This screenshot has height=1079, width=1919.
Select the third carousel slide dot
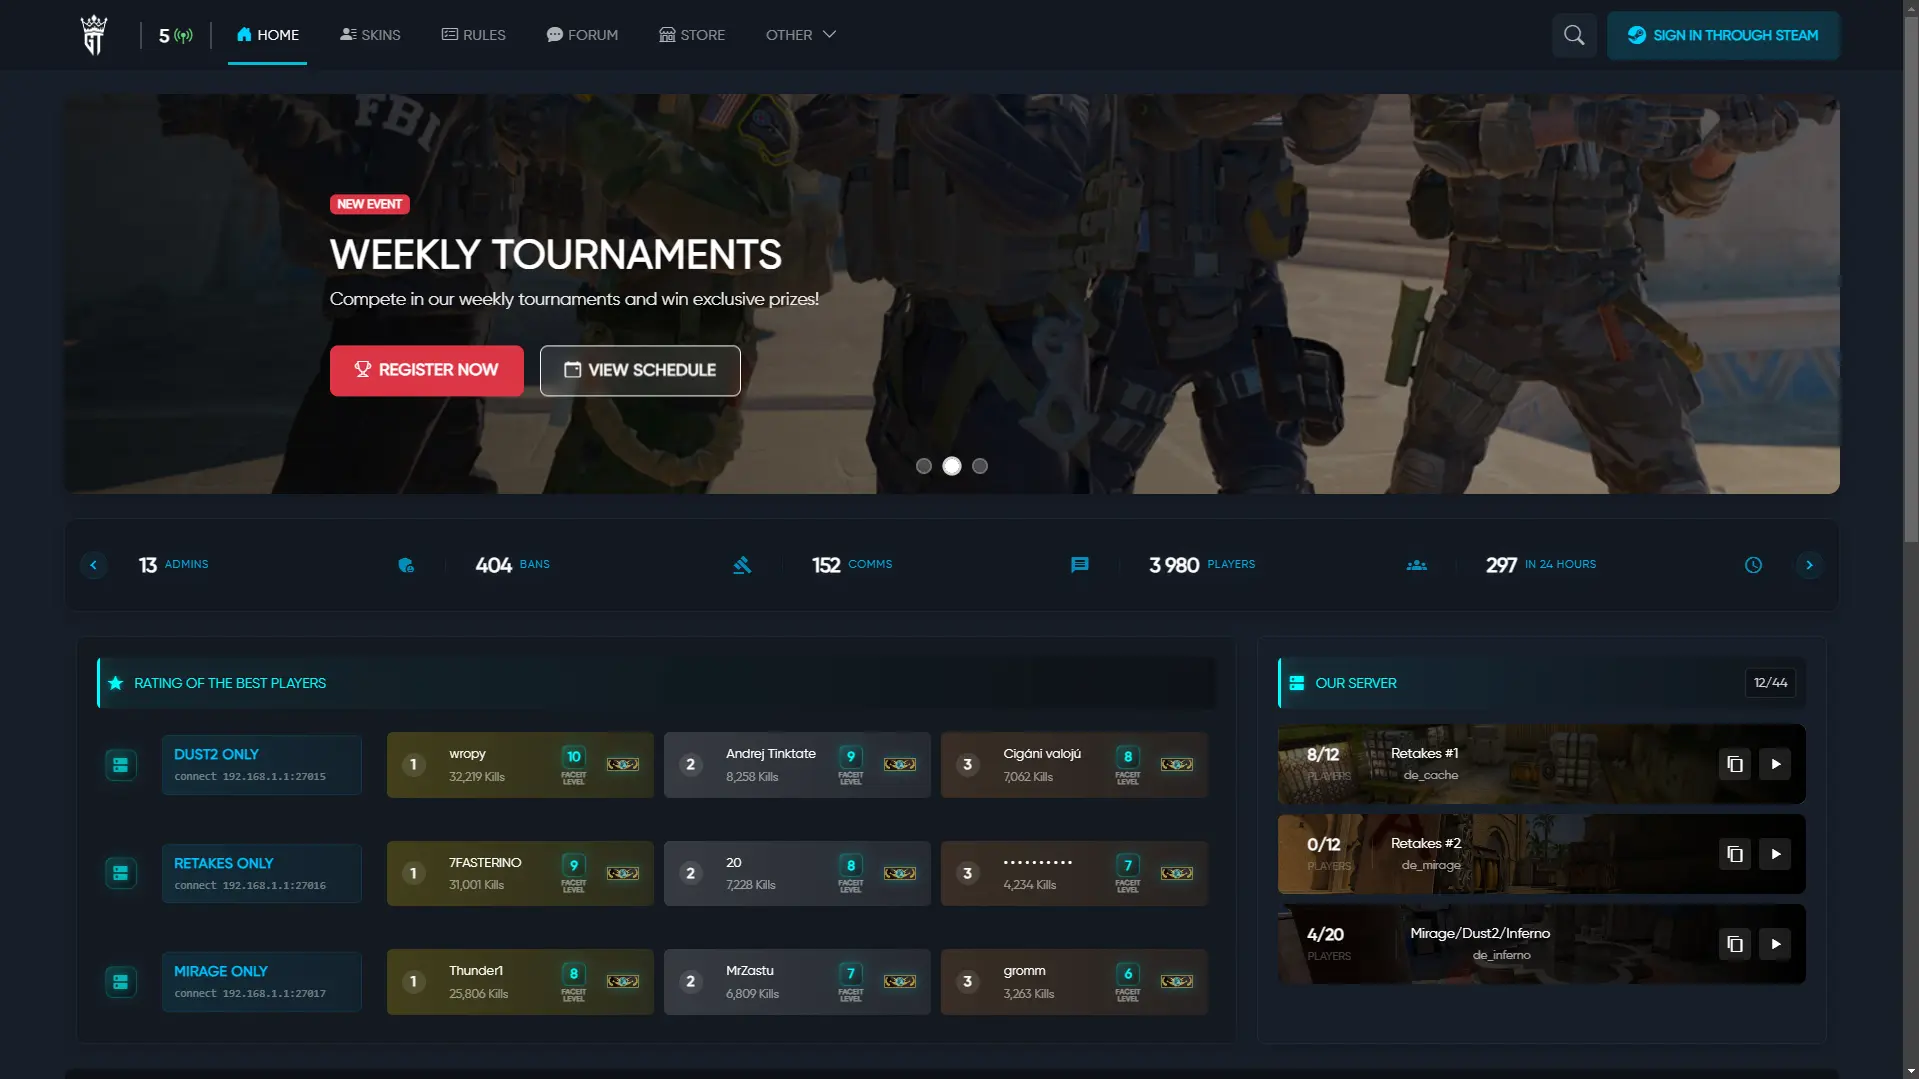pos(980,466)
